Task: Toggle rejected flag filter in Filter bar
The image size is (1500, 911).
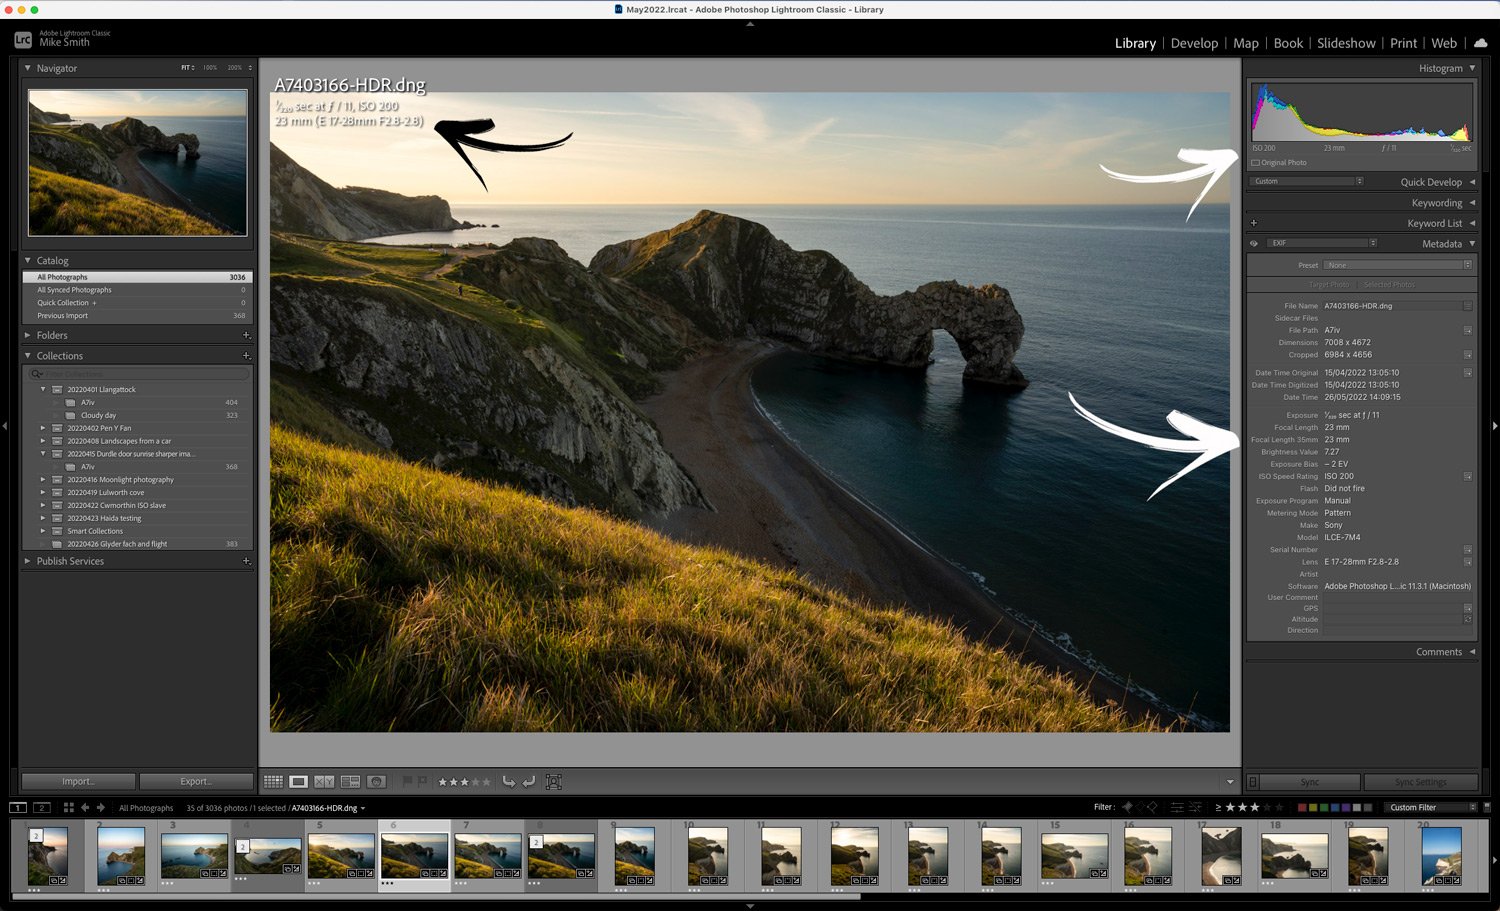Action: point(1152,807)
